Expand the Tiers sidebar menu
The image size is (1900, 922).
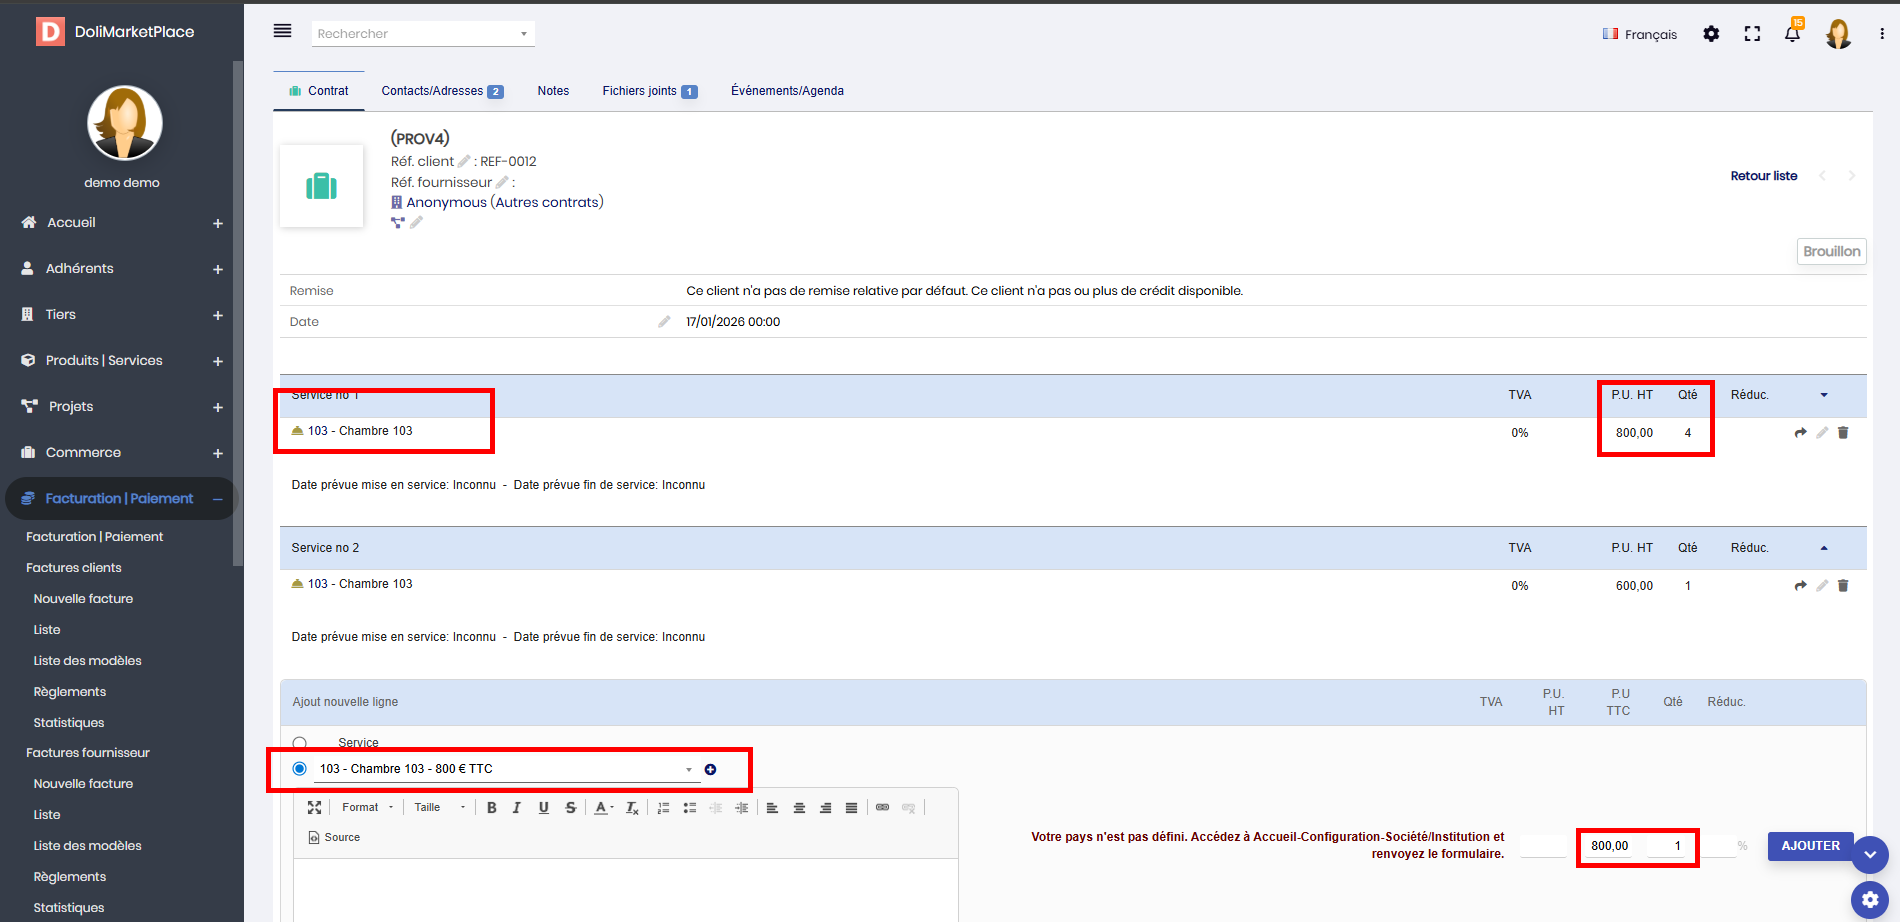(x=217, y=316)
